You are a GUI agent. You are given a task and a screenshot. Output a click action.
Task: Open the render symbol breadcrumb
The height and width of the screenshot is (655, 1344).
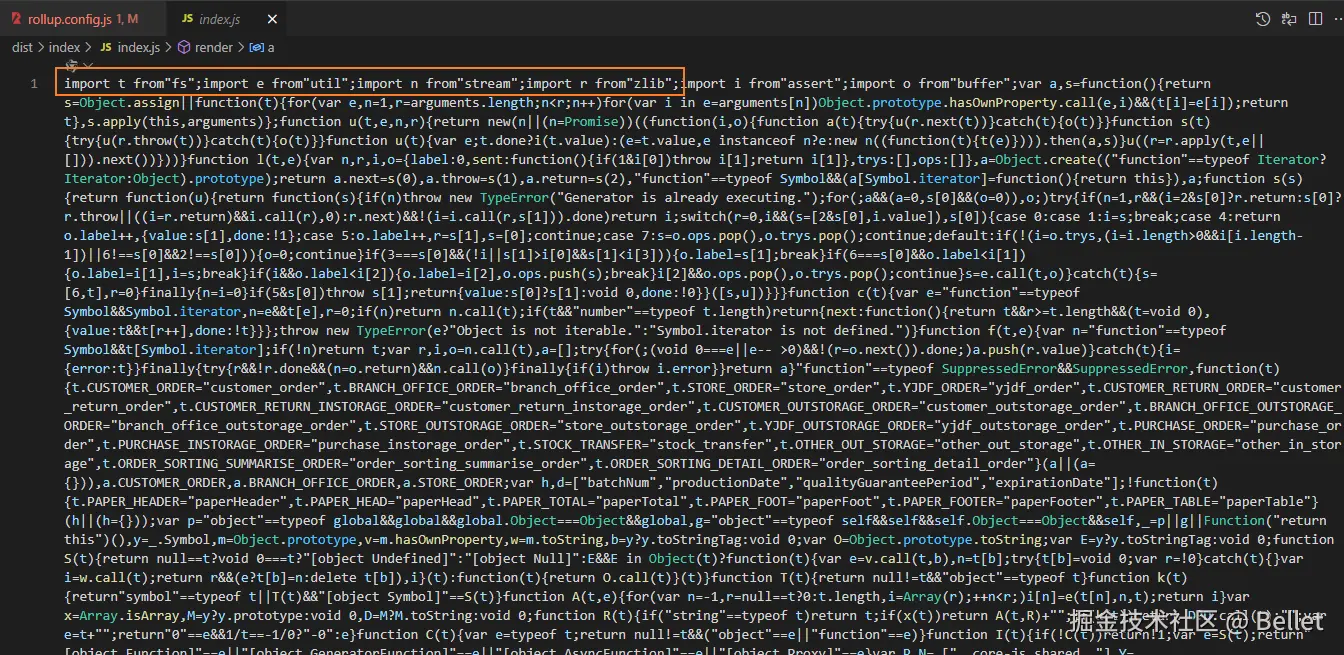pos(205,47)
